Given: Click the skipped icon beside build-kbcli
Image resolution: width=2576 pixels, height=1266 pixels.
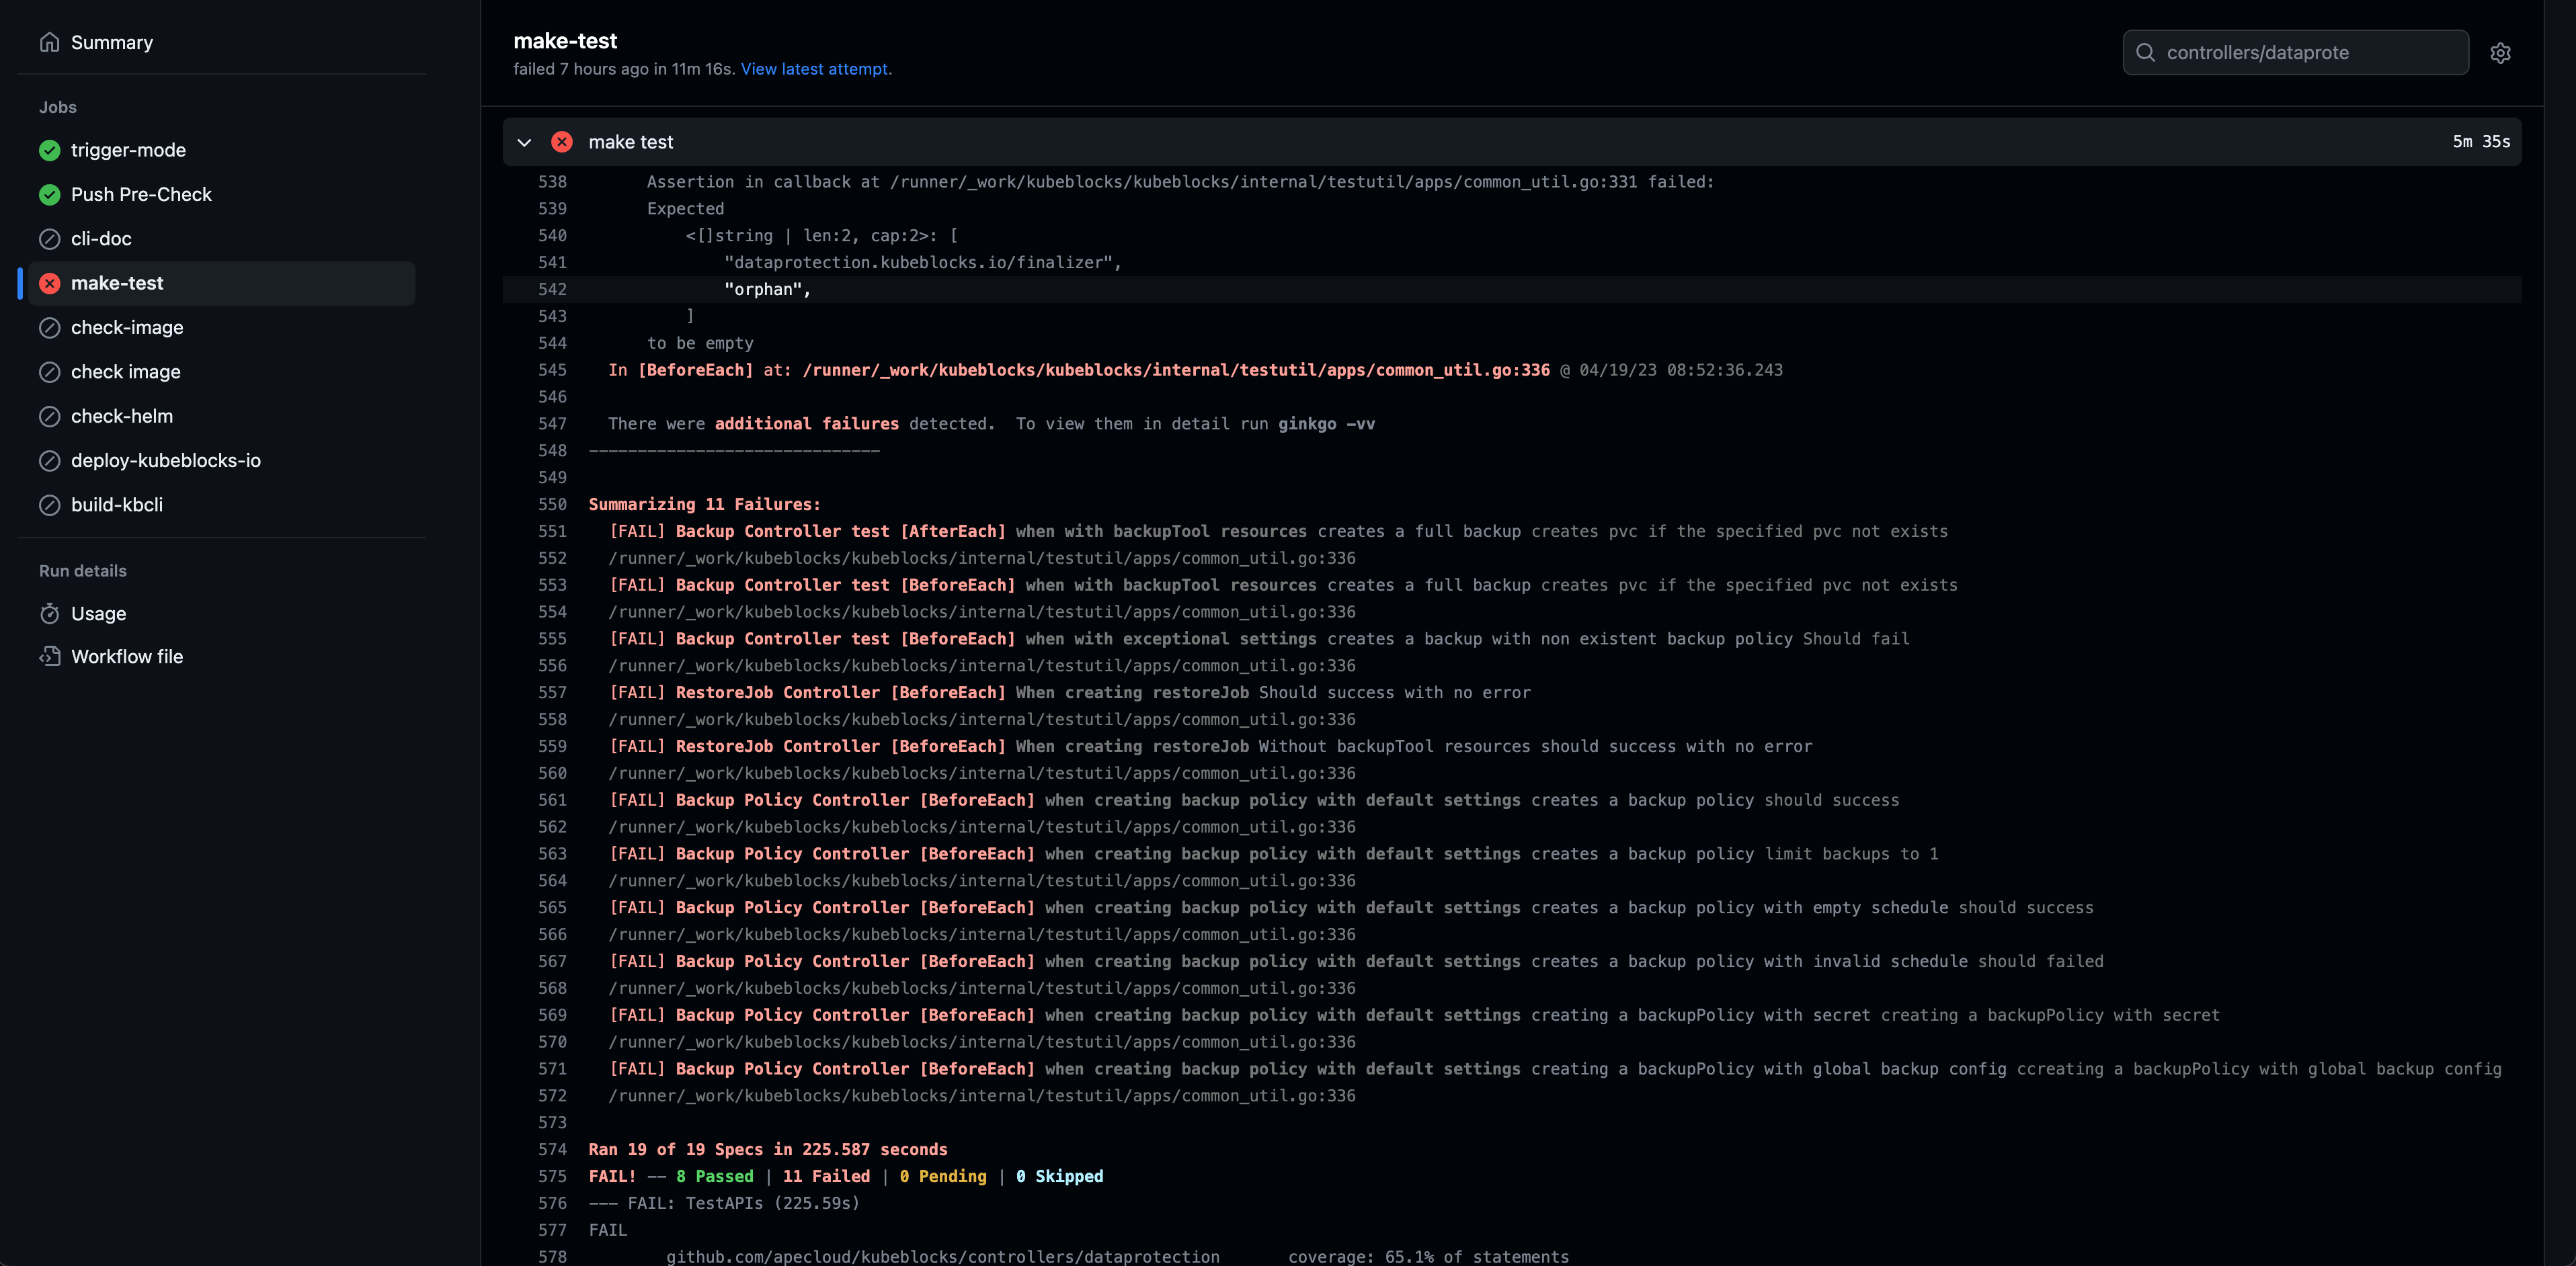Looking at the screenshot, I should coord(49,505).
